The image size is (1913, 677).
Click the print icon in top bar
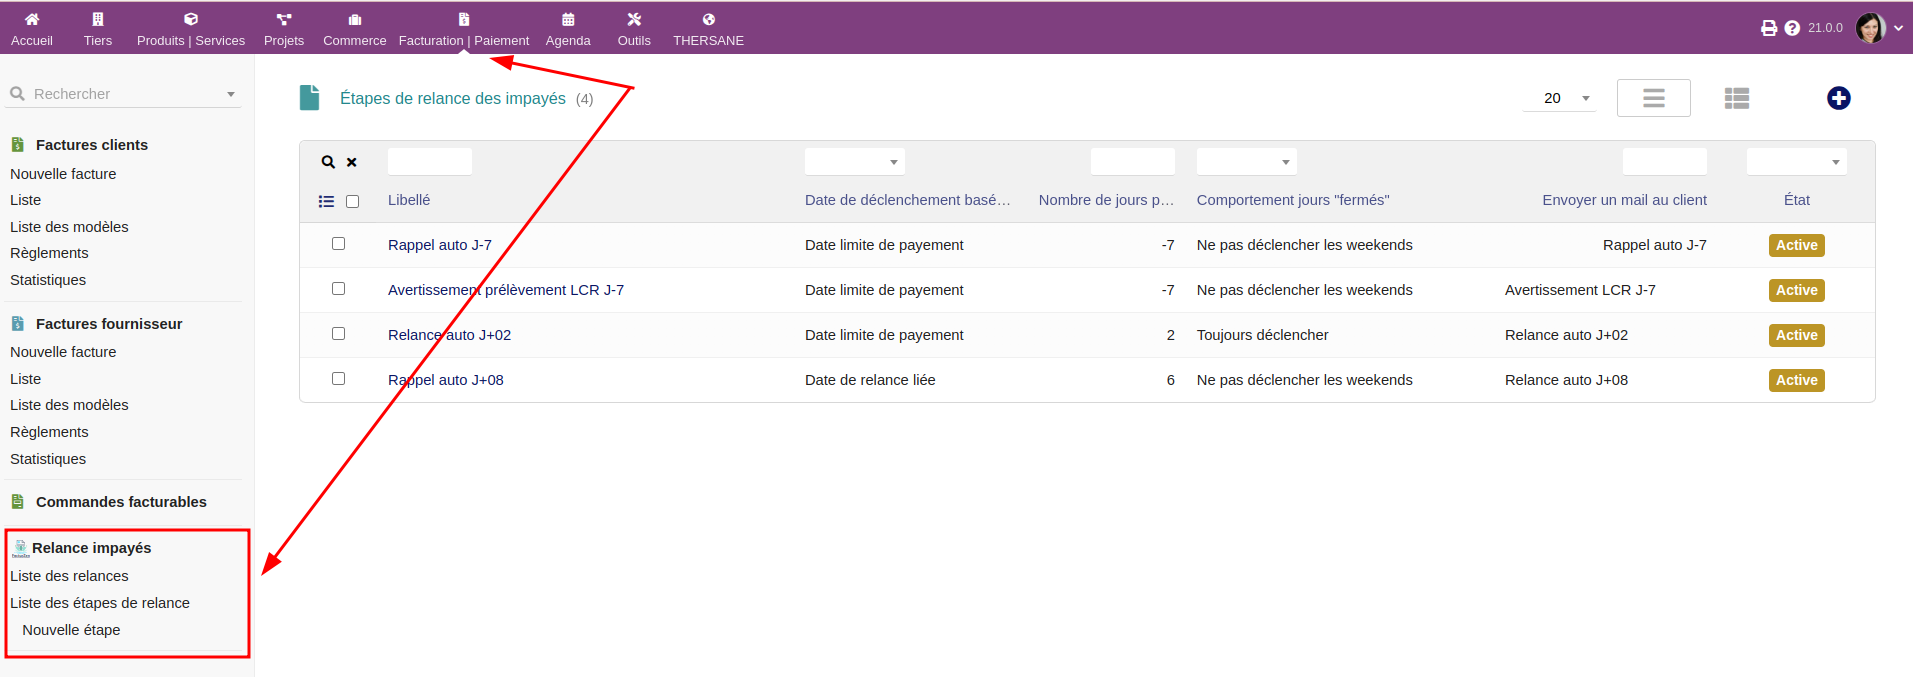(1768, 28)
